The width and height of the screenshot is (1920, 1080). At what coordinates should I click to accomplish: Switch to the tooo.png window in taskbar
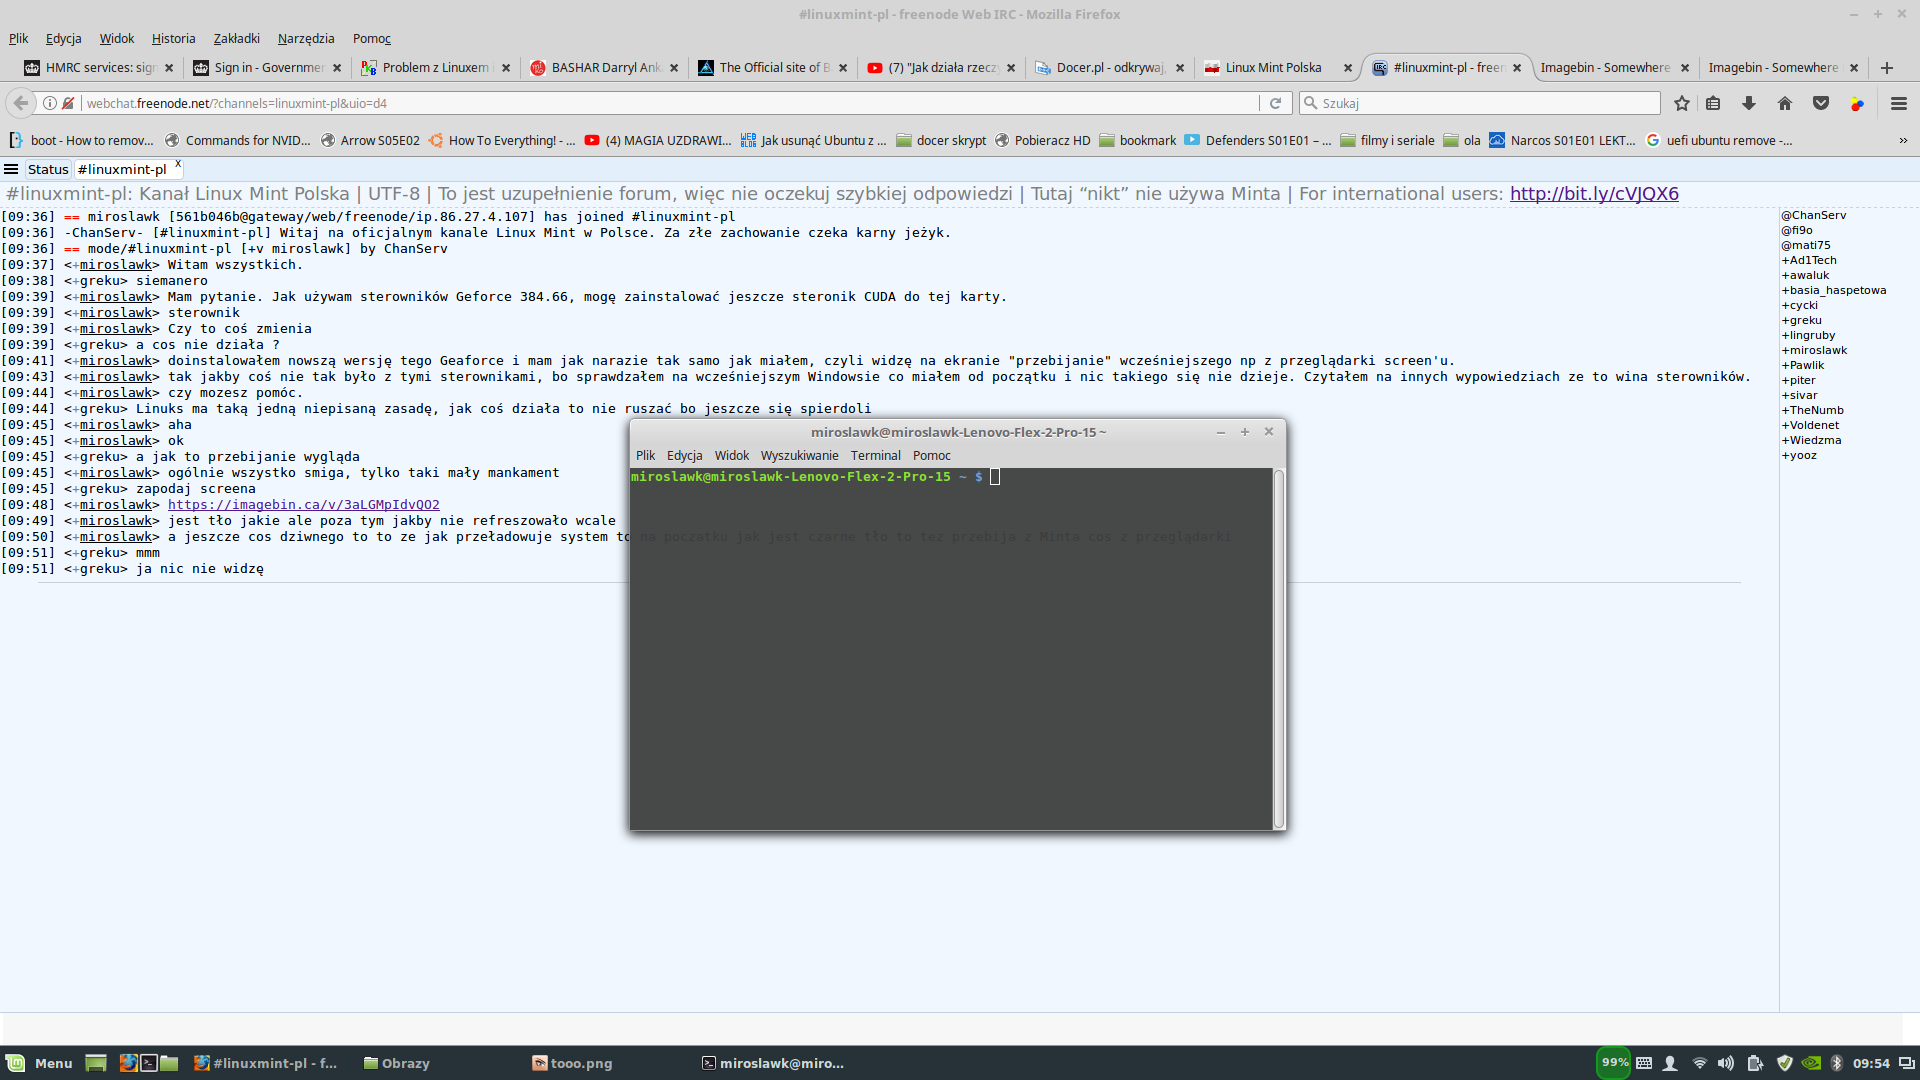pyautogui.click(x=572, y=1063)
